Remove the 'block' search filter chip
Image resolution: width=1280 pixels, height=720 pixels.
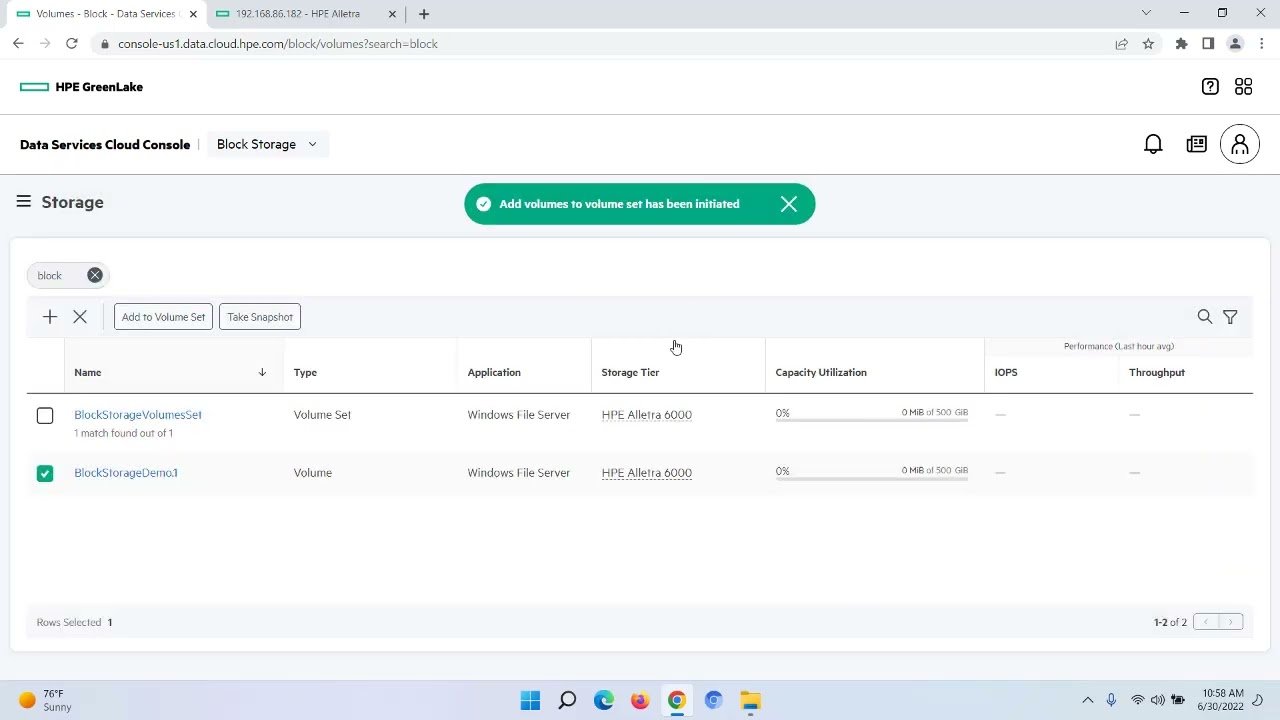pos(95,275)
